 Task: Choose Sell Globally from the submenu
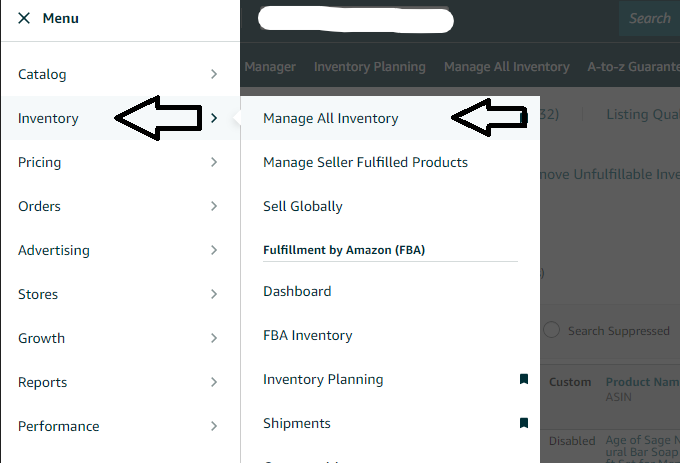pos(303,206)
